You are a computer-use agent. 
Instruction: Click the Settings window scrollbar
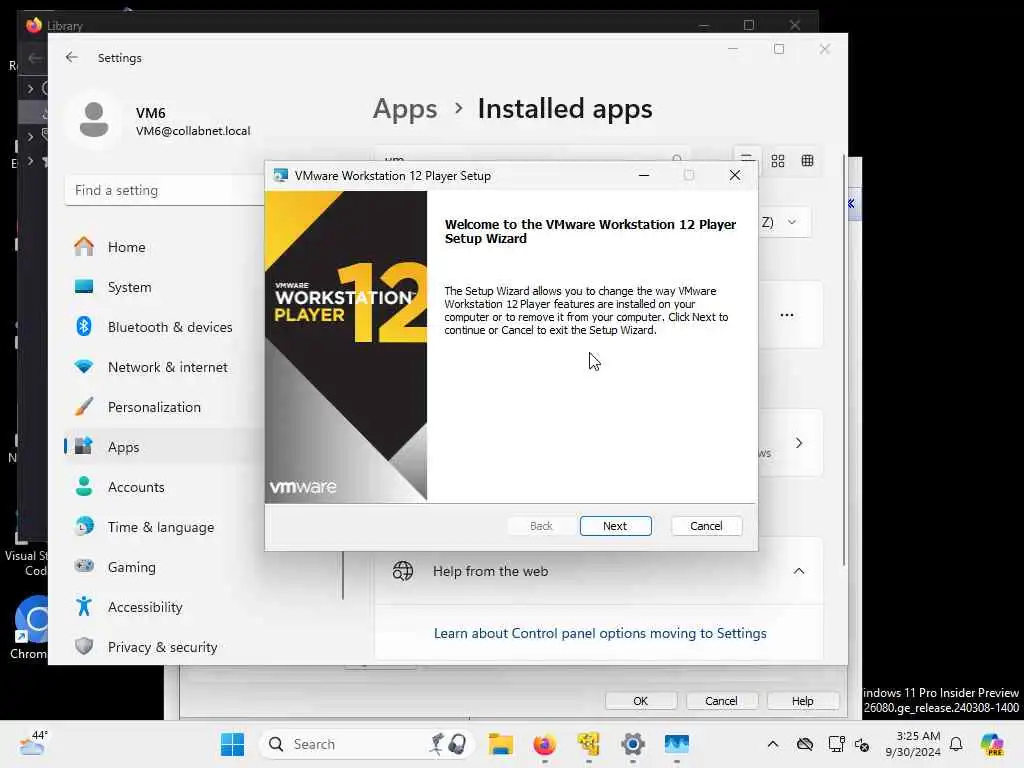coord(844,360)
